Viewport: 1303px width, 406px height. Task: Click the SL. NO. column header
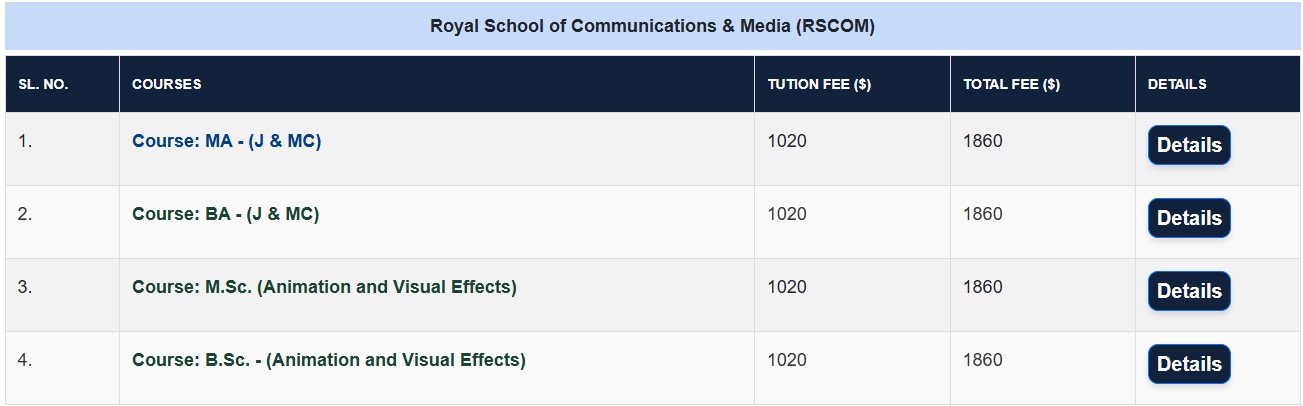click(43, 85)
